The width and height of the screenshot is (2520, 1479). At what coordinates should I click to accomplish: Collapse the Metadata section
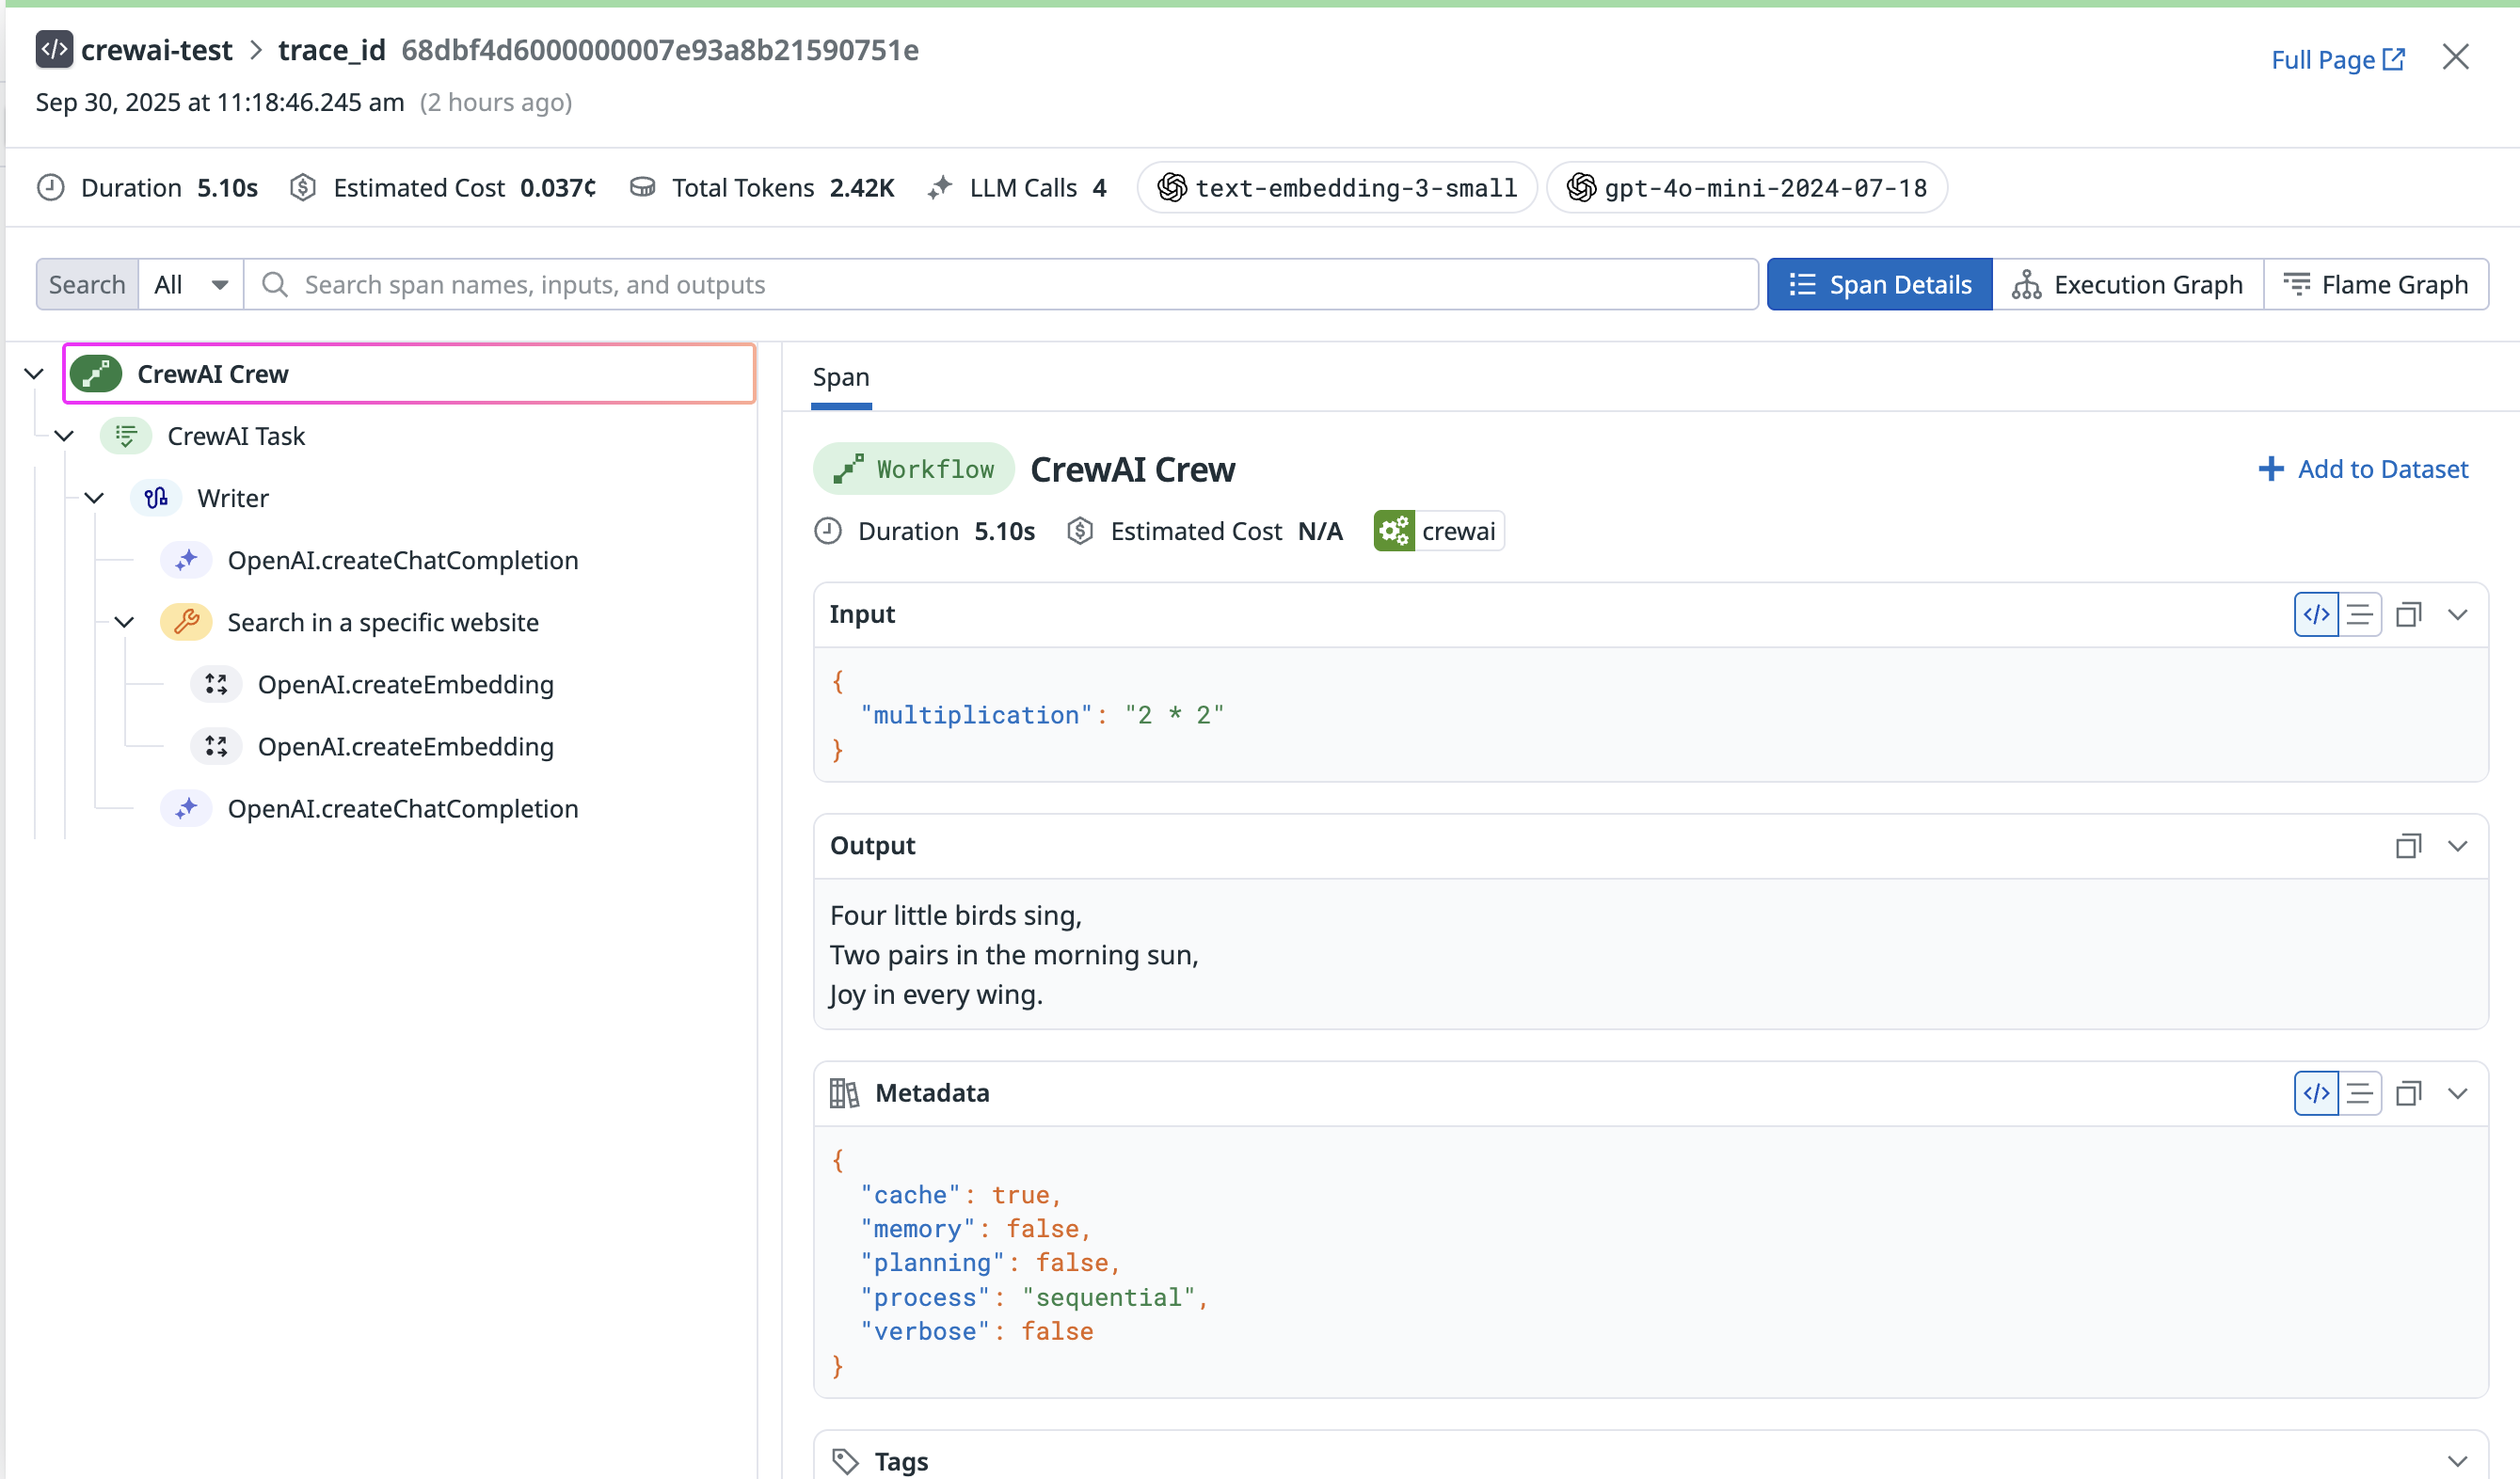pos(2459,1093)
